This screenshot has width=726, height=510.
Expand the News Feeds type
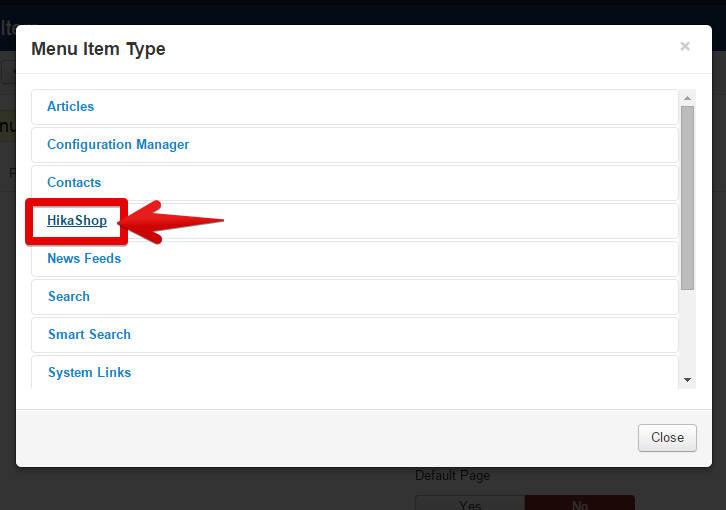click(84, 258)
